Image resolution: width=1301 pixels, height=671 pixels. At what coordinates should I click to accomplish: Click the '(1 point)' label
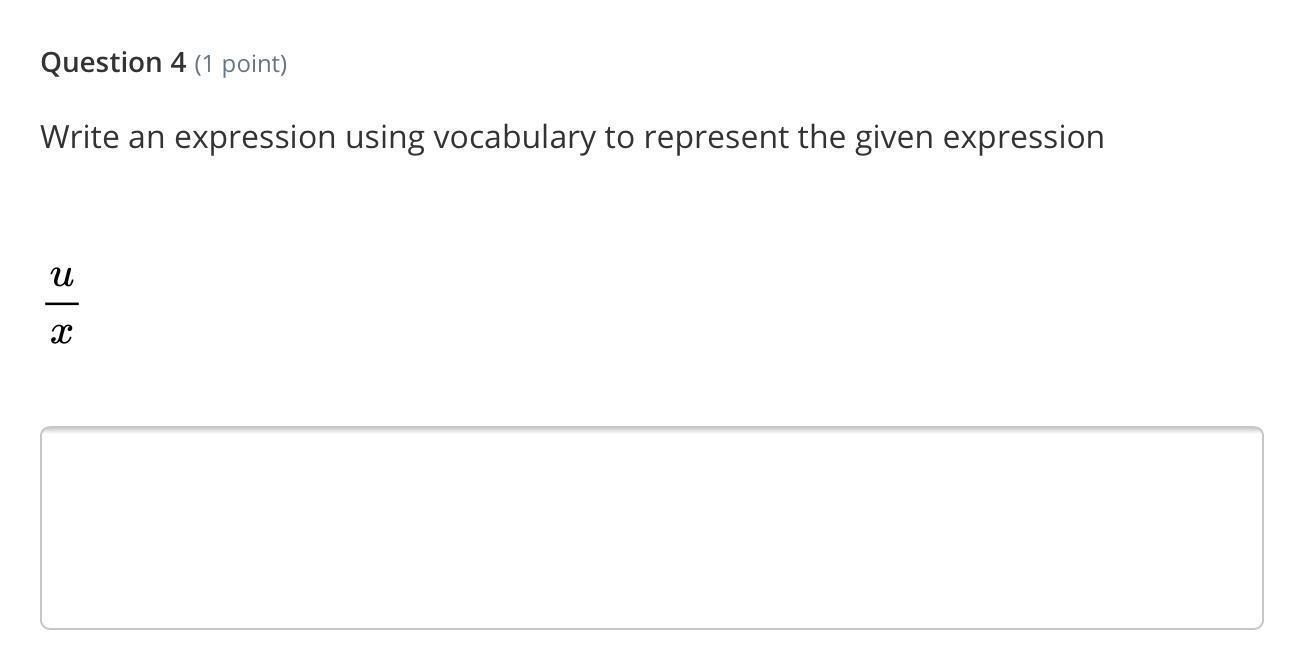[241, 64]
